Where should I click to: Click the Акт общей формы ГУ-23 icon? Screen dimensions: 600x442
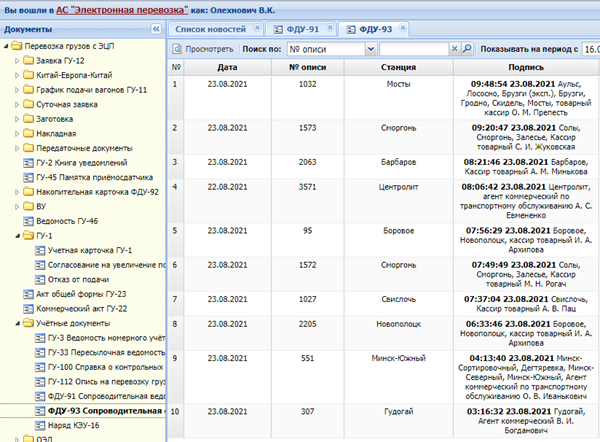pyautogui.click(x=28, y=294)
